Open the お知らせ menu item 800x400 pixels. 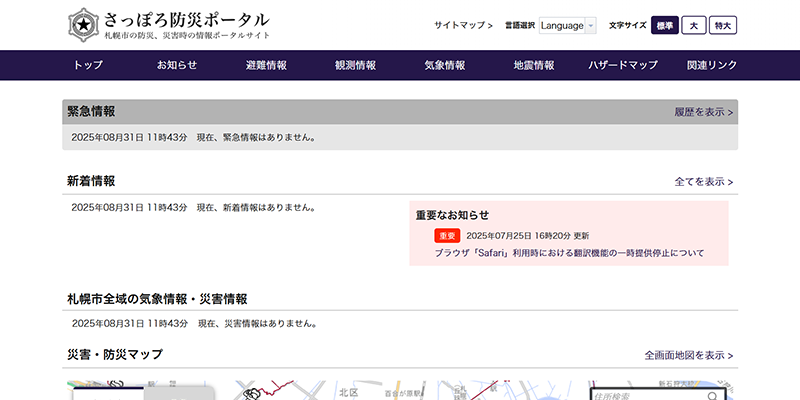(x=177, y=65)
